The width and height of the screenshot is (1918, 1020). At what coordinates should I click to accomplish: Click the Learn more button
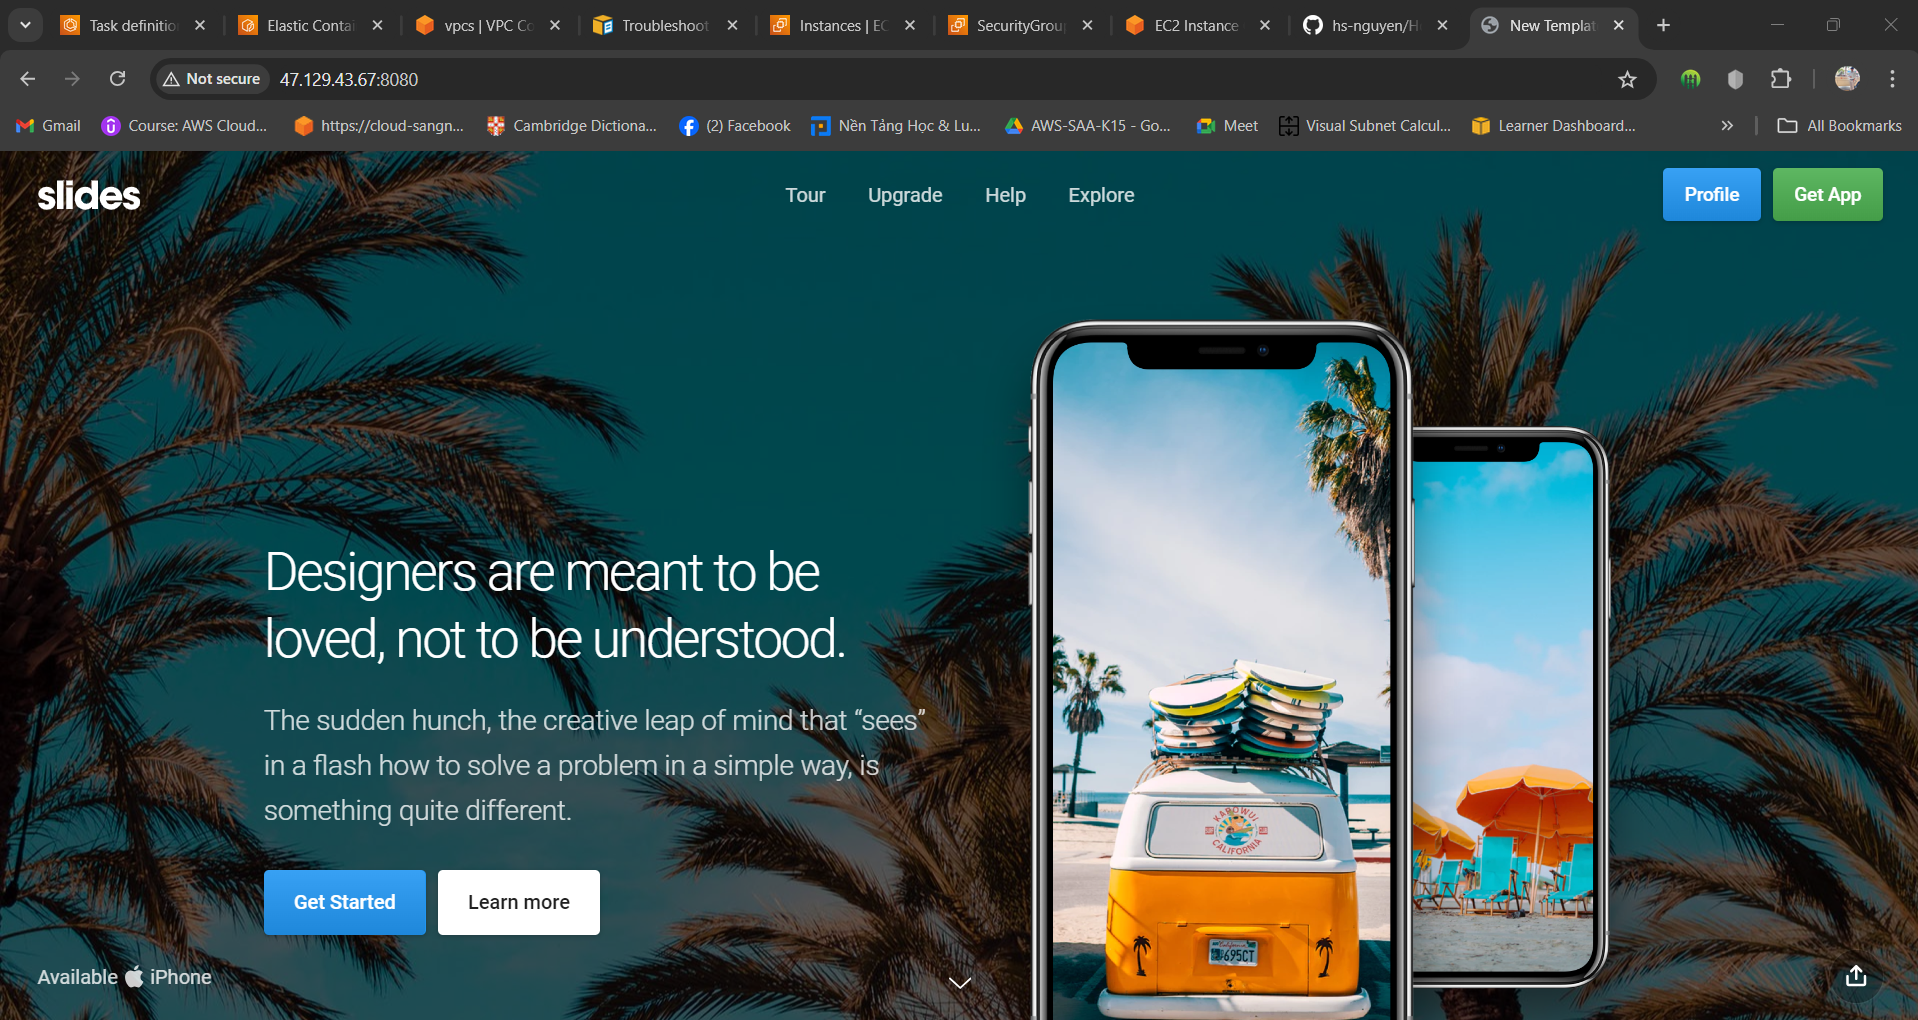point(518,902)
